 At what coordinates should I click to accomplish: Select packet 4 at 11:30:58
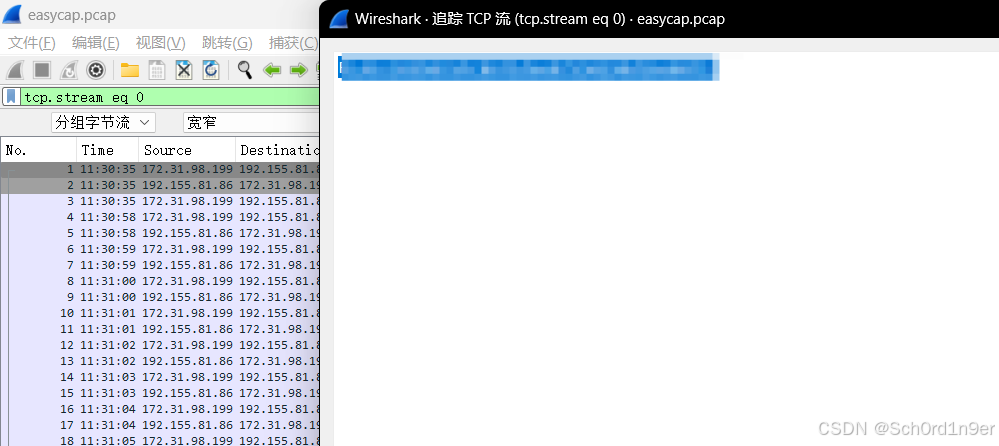click(160, 217)
